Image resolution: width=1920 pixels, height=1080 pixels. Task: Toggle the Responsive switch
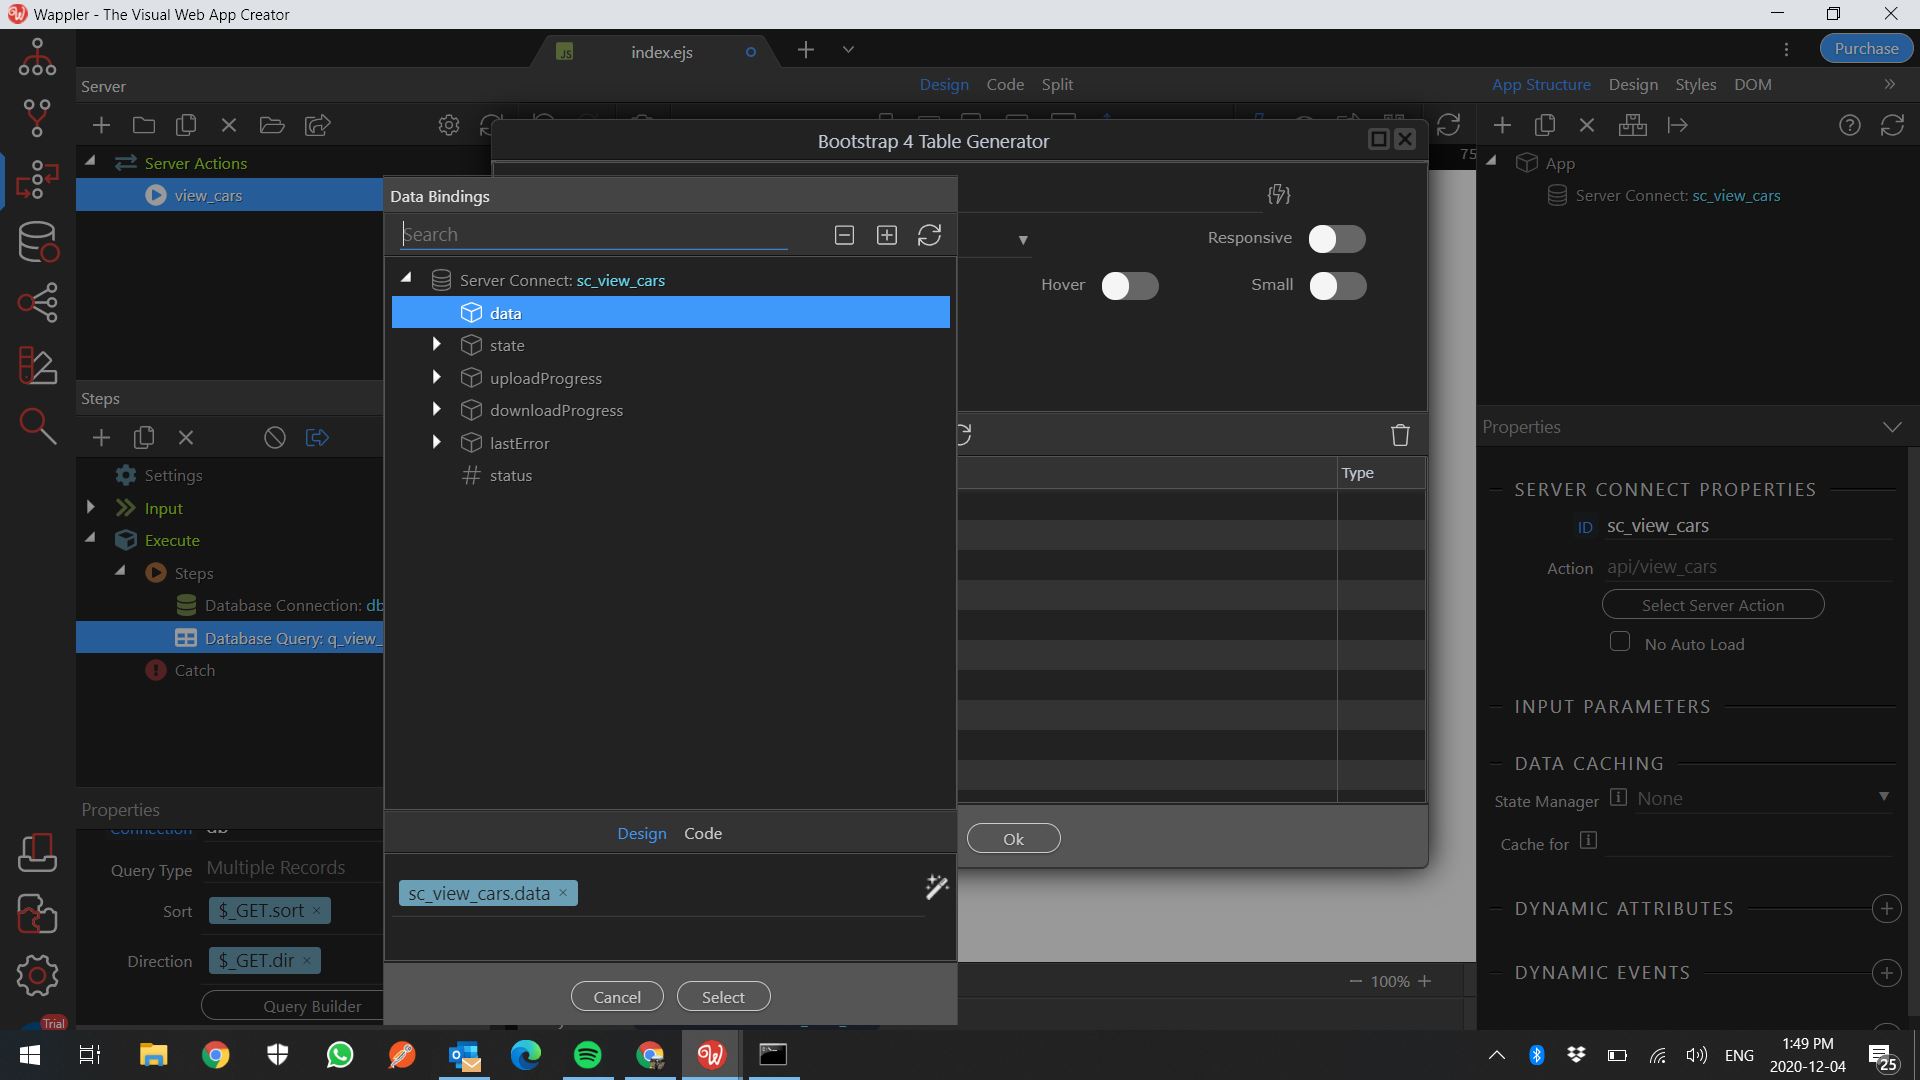(x=1336, y=239)
